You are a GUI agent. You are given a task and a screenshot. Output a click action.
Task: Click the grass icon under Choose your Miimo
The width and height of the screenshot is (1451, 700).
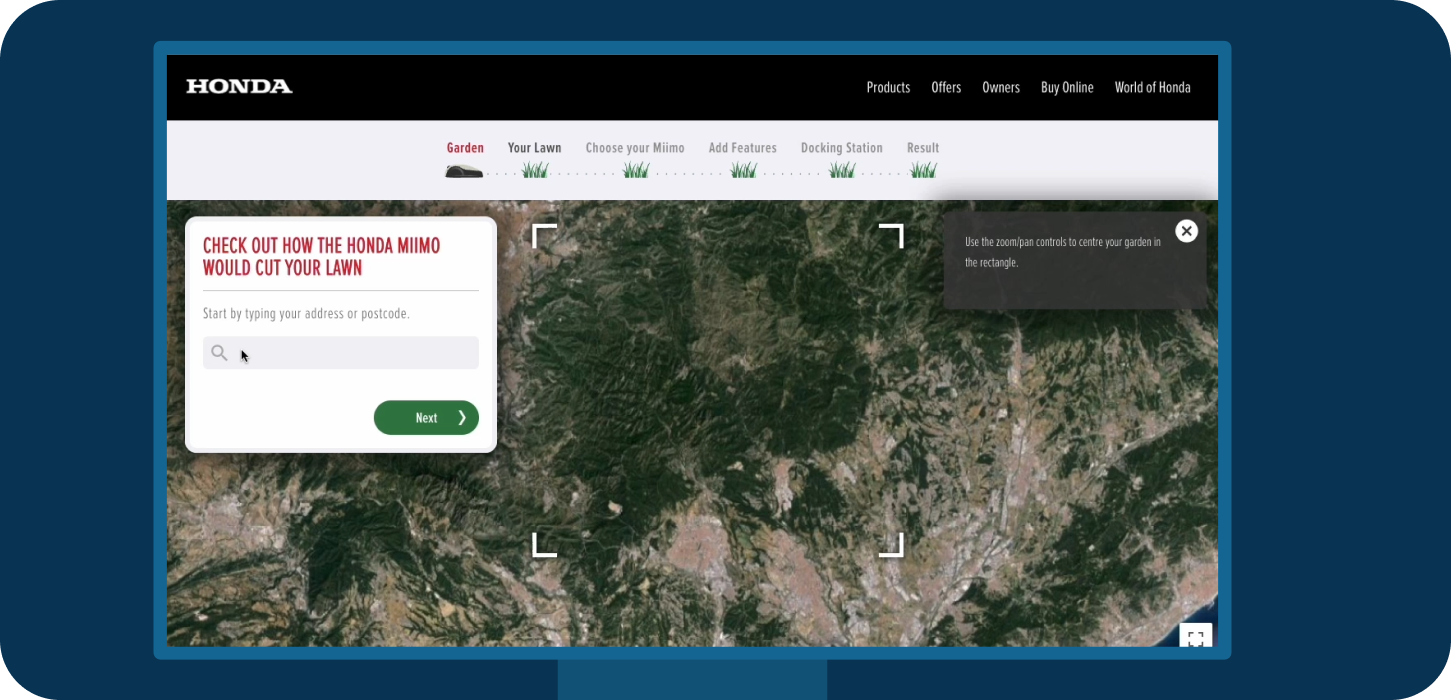[x=636, y=170]
